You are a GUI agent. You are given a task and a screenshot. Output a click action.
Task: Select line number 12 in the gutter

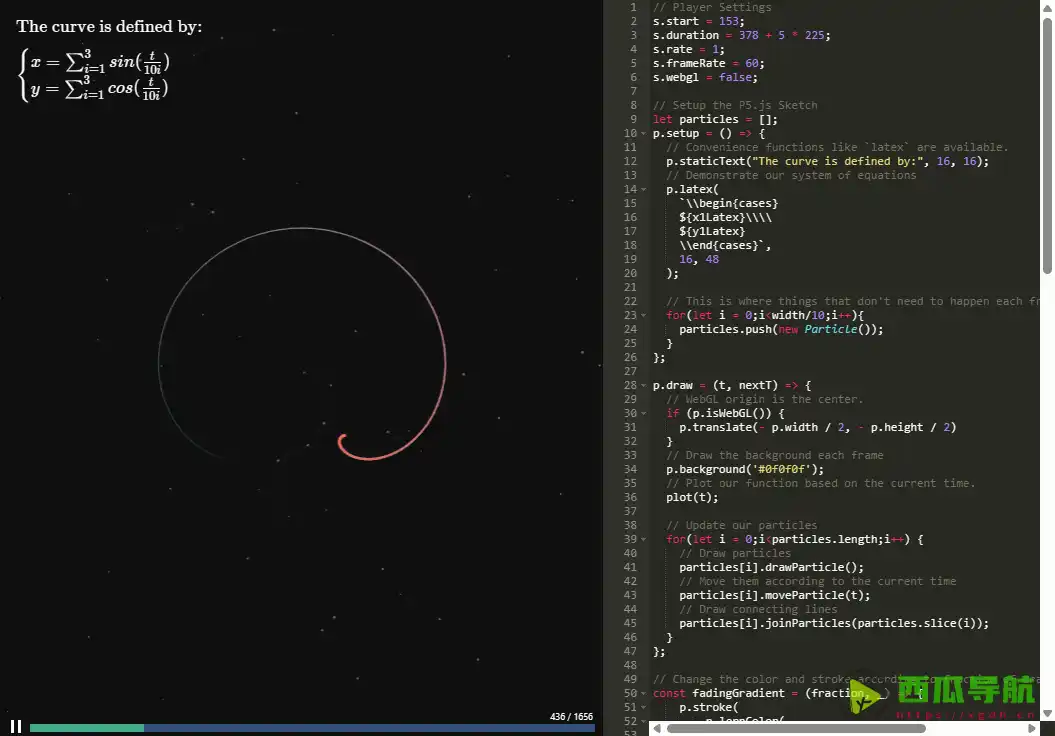pos(629,161)
